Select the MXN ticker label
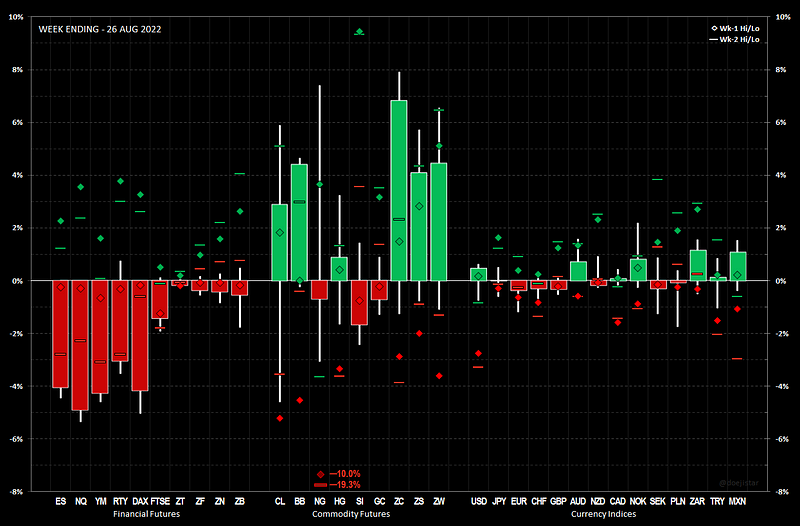The image size is (800, 526). click(x=737, y=502)
